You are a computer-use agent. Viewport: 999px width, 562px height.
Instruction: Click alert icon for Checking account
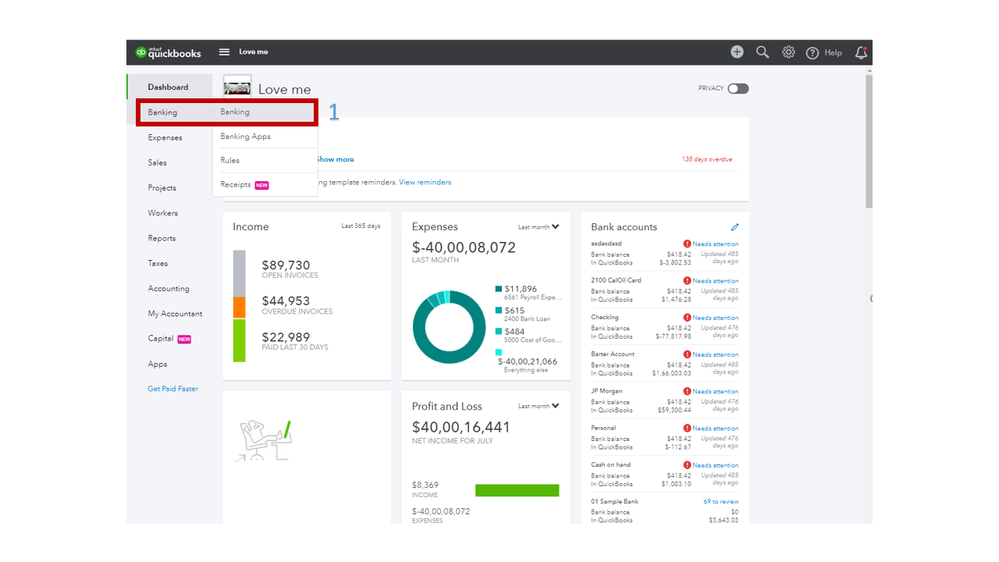(687, 318)
